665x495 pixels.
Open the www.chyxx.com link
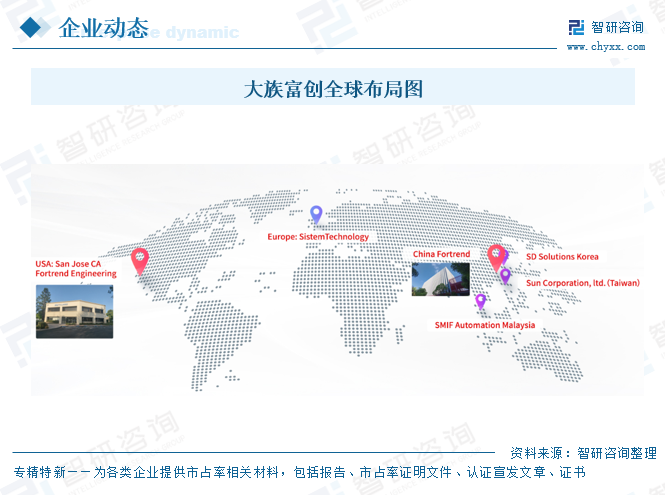[x=606, y=46]
